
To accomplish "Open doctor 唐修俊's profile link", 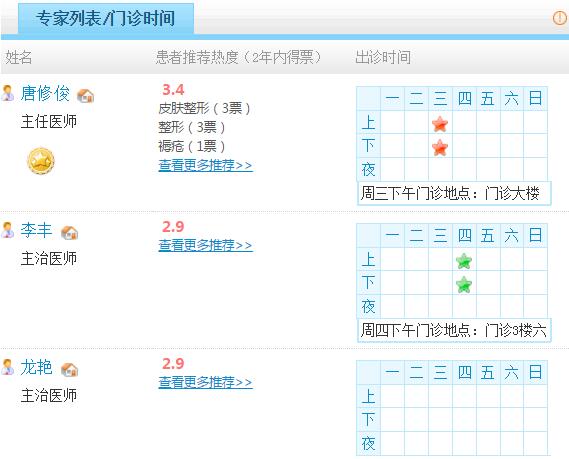I will 45,93.
